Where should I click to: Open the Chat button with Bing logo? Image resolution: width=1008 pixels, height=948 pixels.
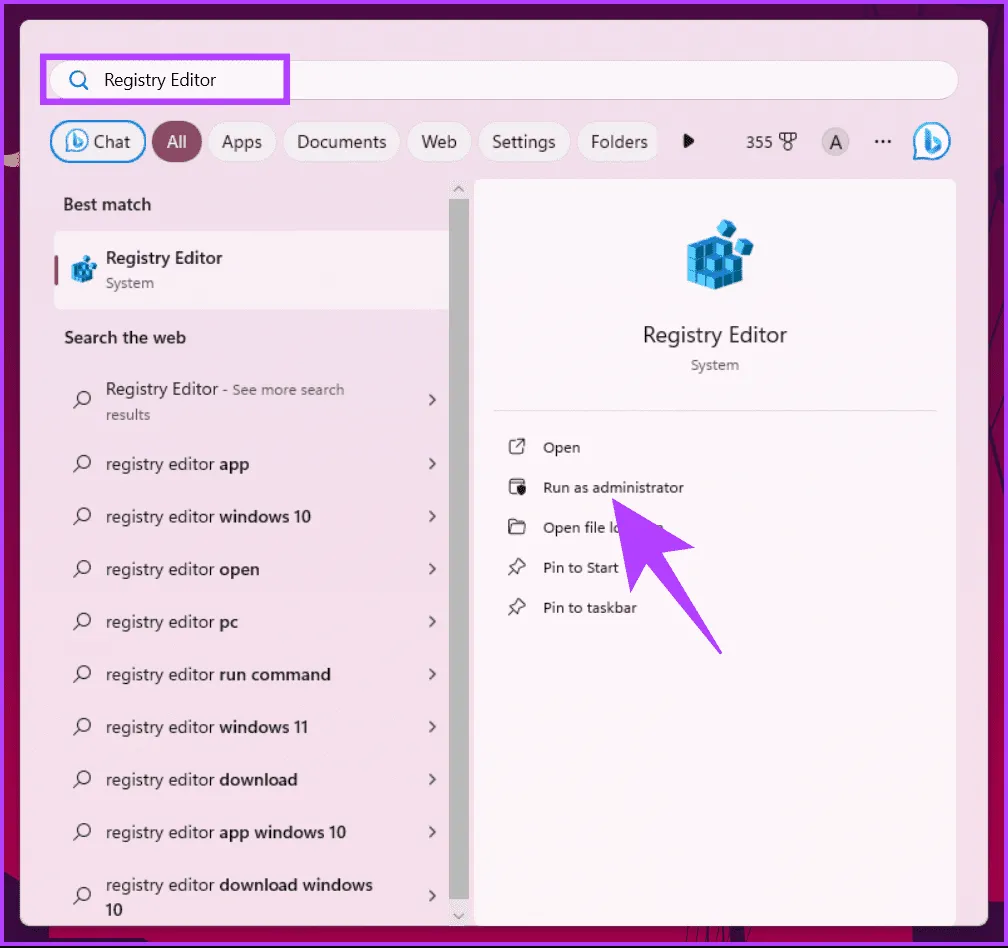click(x=98, y=142)
